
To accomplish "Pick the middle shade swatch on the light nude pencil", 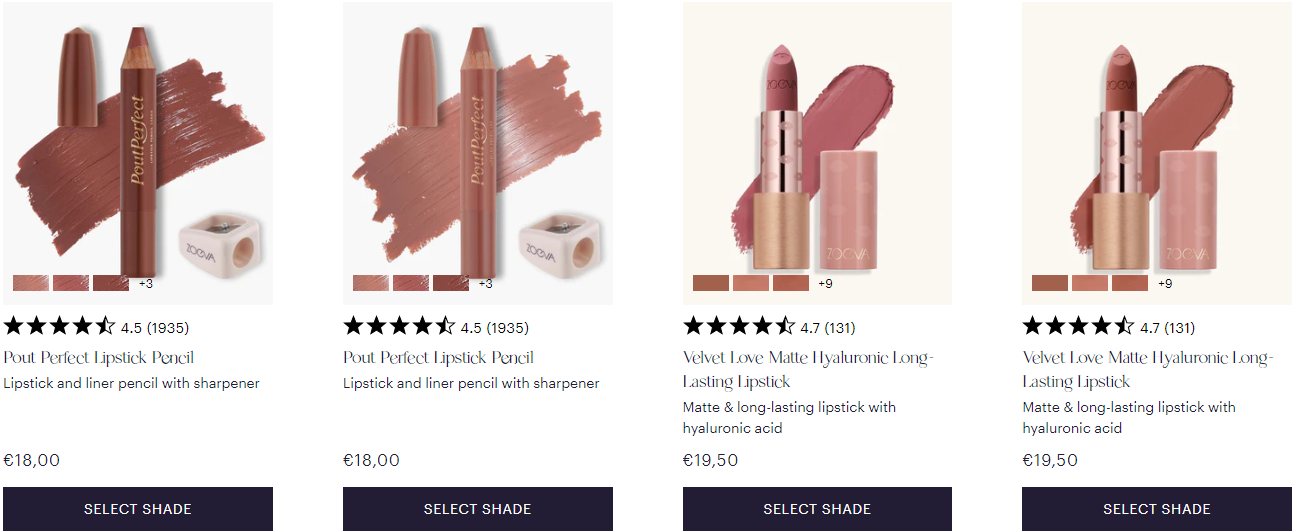I will [x=411, y=283].
